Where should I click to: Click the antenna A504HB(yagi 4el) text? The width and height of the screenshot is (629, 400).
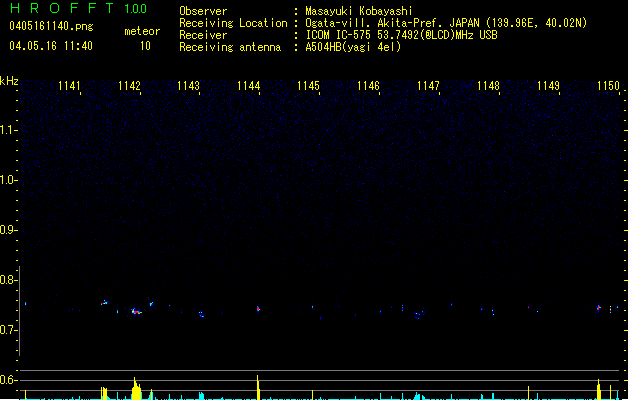pos(353,47)
